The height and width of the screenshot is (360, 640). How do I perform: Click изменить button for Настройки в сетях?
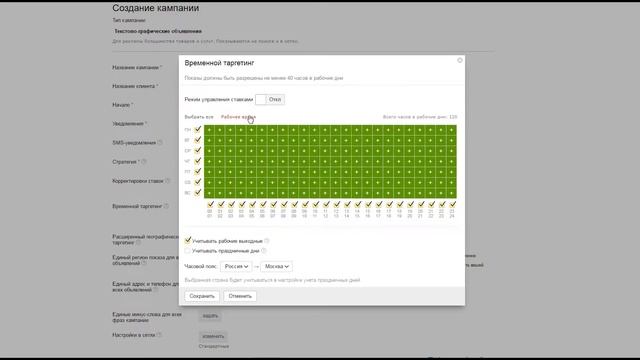(213, 336)
